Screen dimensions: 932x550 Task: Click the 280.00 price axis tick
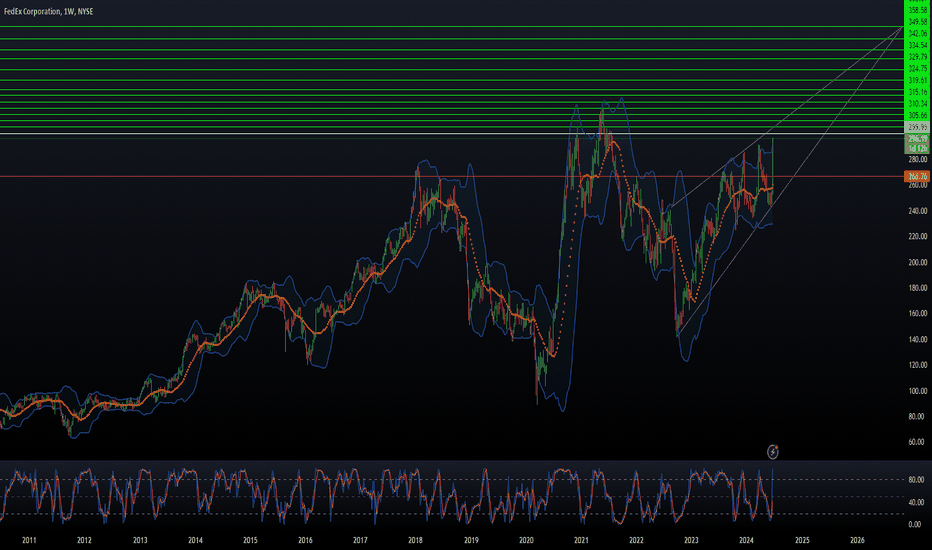[918, 159]
